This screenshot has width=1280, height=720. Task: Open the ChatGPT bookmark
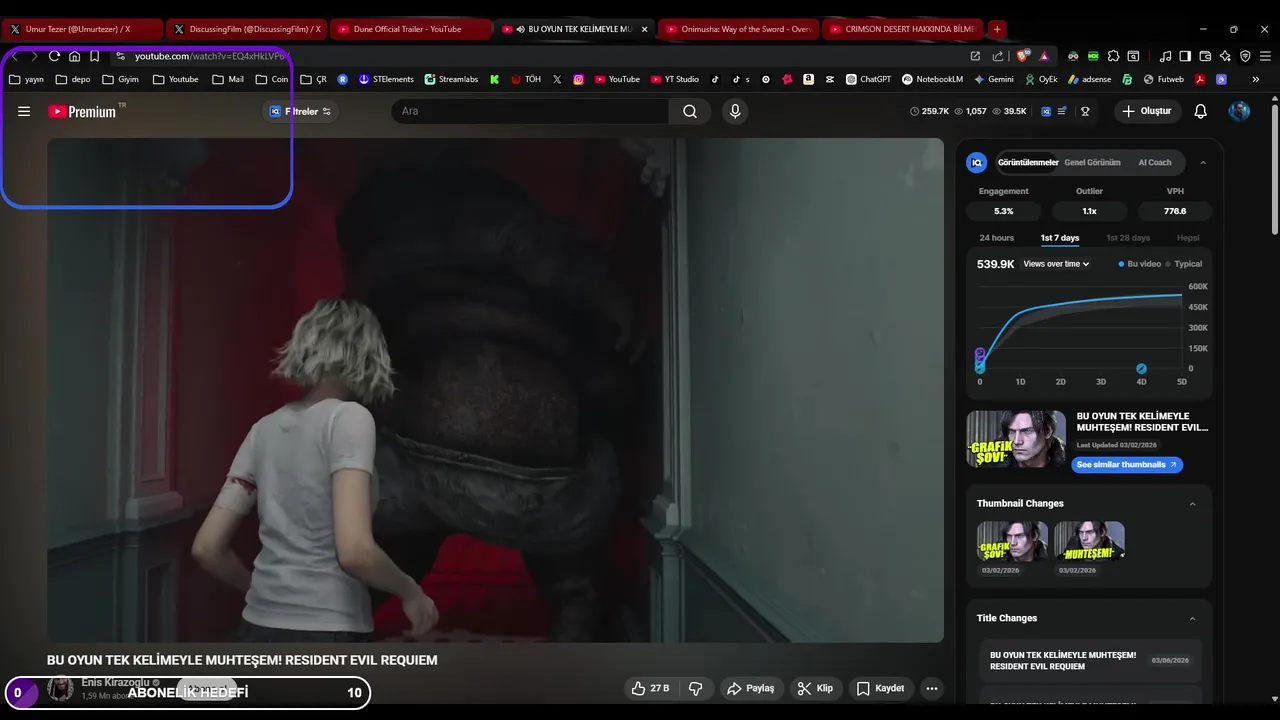pyautogui.click(x=868, y=79)
